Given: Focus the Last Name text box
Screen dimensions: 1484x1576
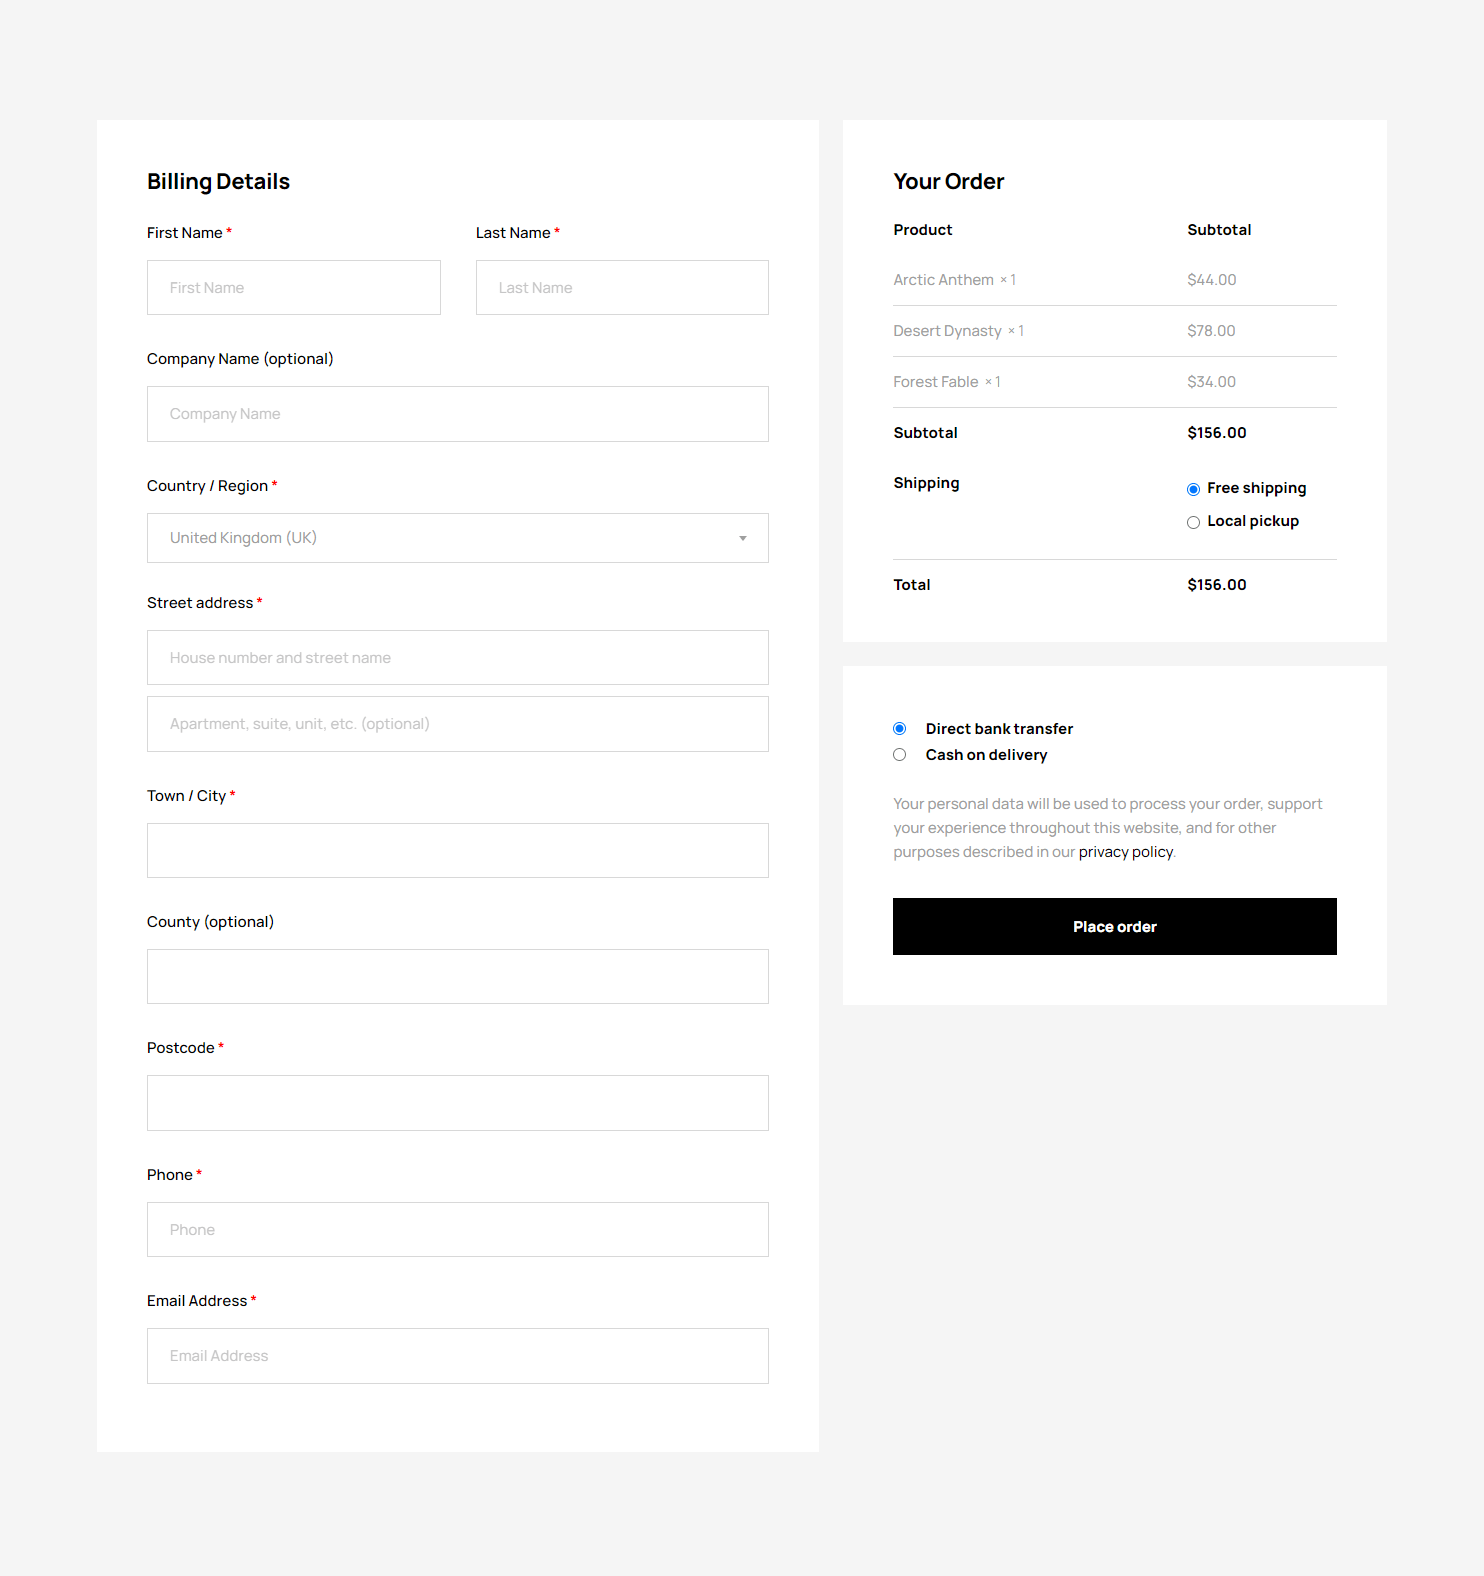Looking at the screenshot, I should point(622,288).
